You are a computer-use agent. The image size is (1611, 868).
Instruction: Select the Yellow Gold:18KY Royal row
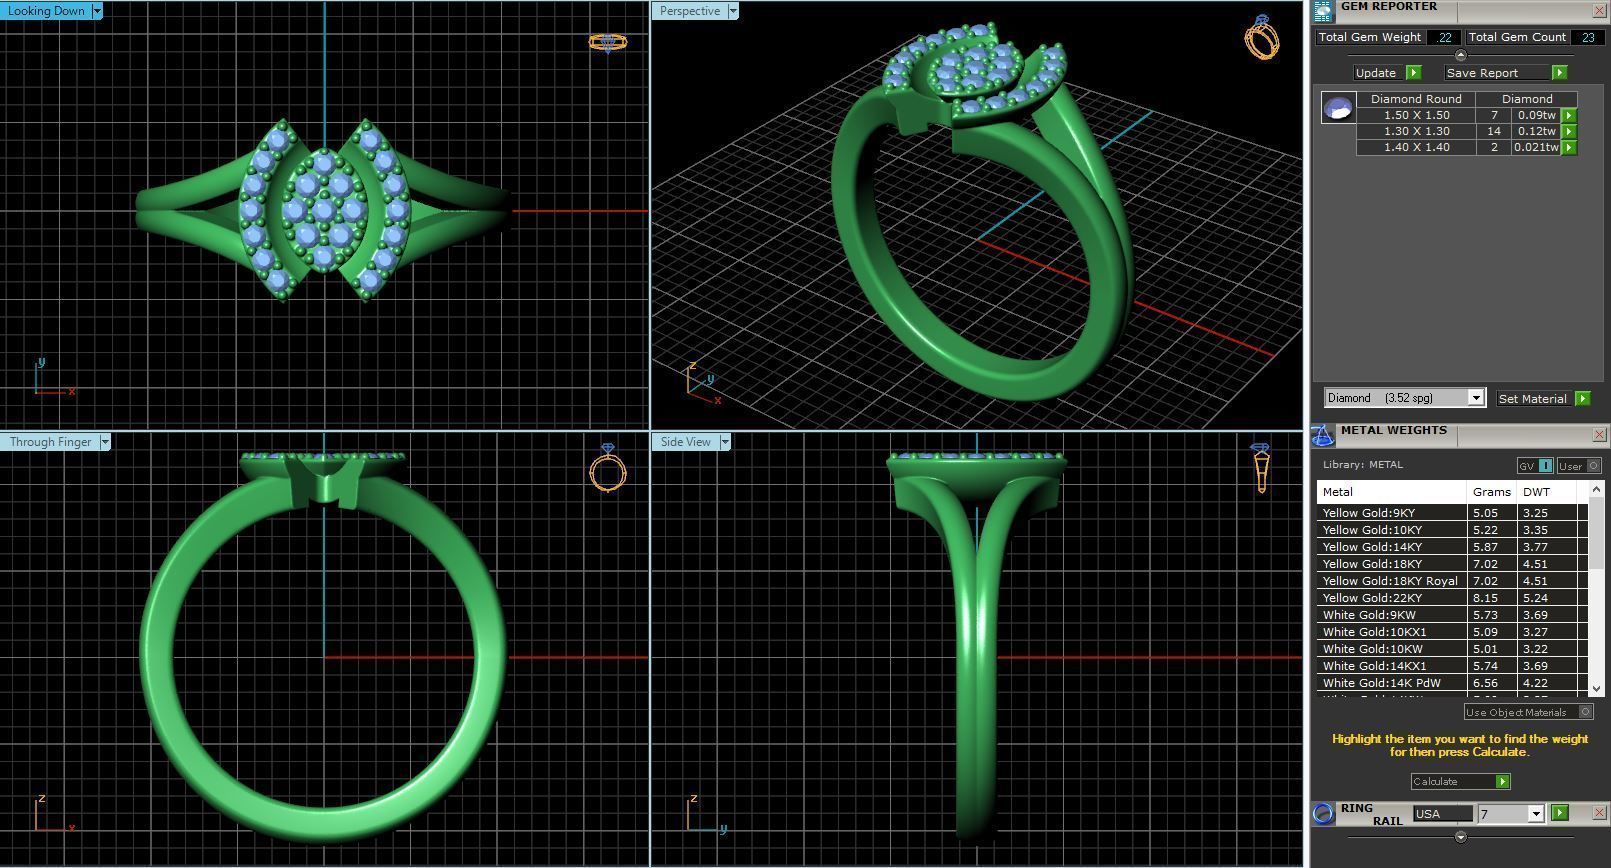click(1452, 581)
